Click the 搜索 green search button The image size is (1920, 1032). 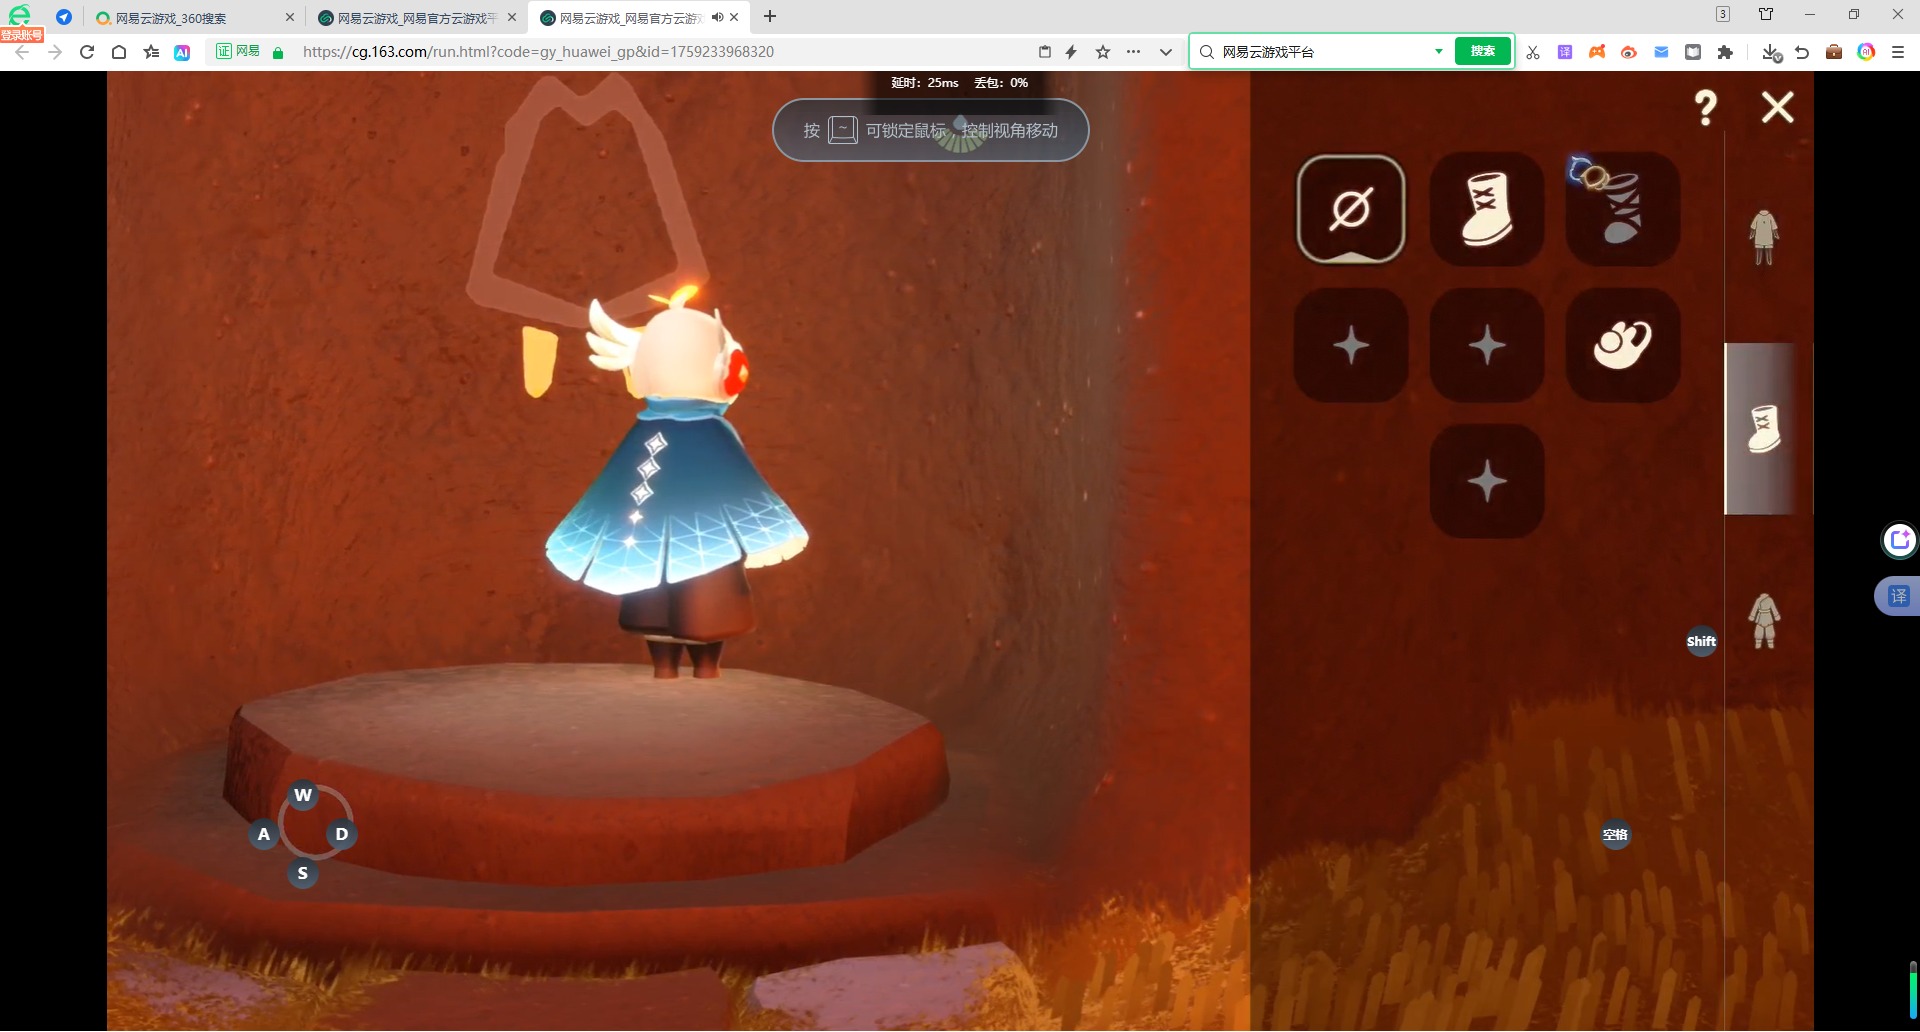click(1483, 51)
